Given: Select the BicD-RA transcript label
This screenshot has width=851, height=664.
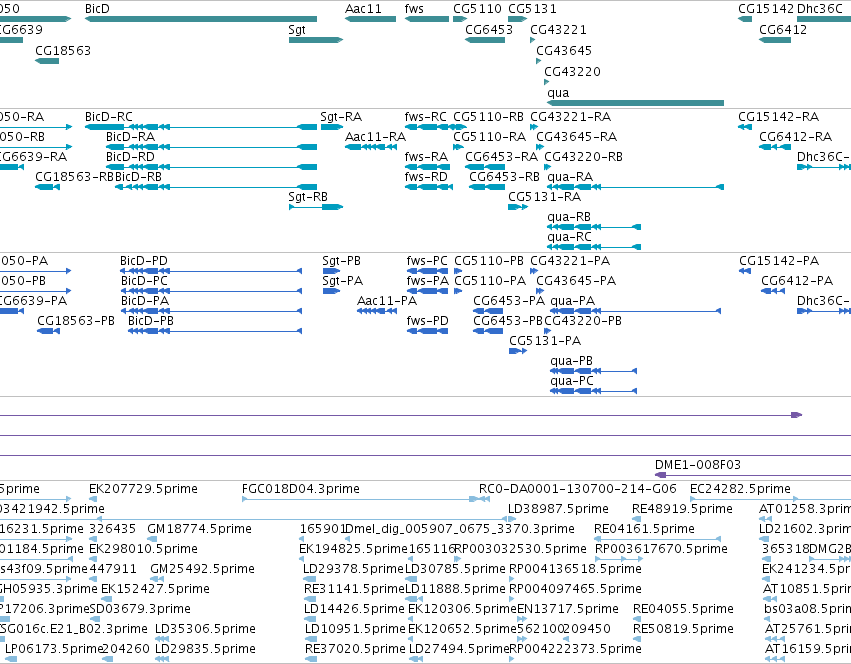Looking at the screenshot, I should click(130, 137).
